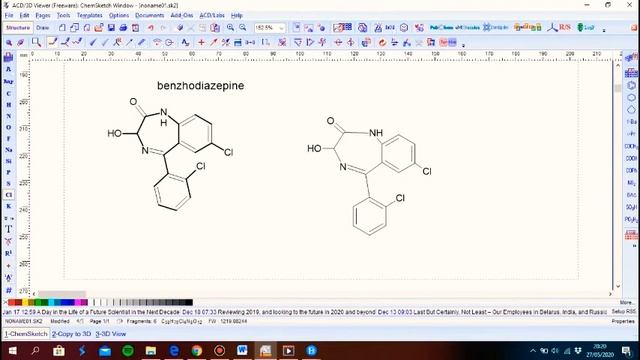The height and width of the screenshot is (360, 640).
Task: Open Microsoft Word from the taskbar
Action: pyautogui.click(x=242, y=351)
